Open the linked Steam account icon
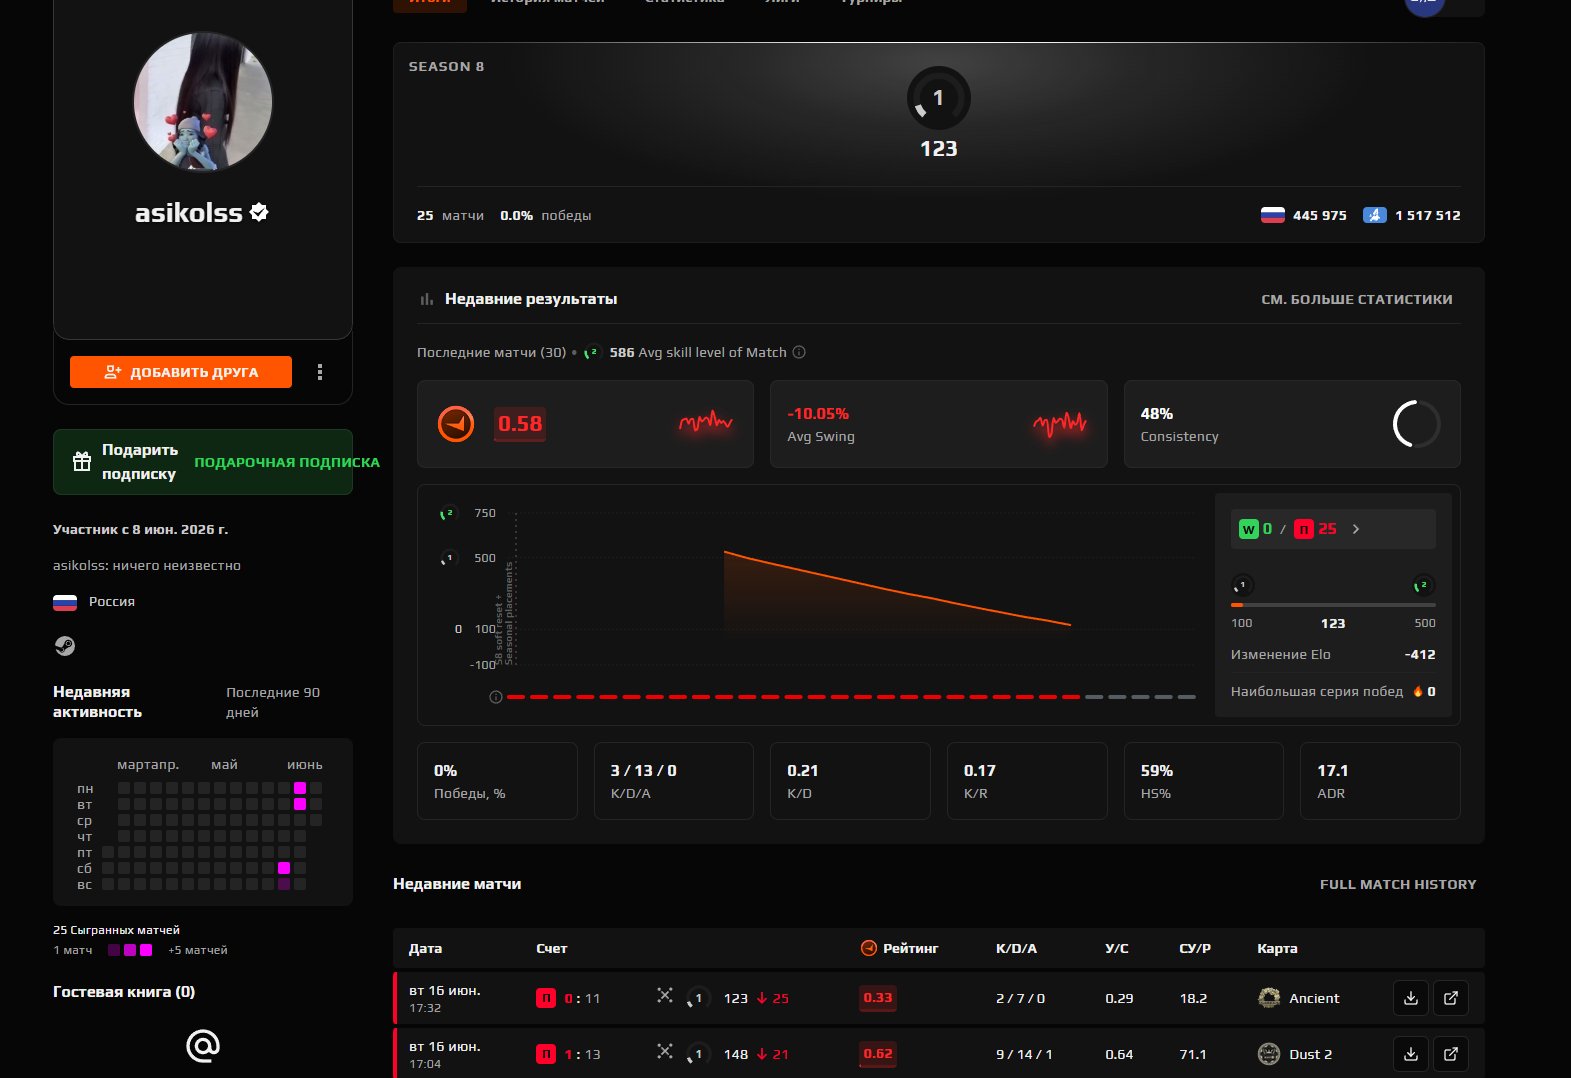 [64, 646]
